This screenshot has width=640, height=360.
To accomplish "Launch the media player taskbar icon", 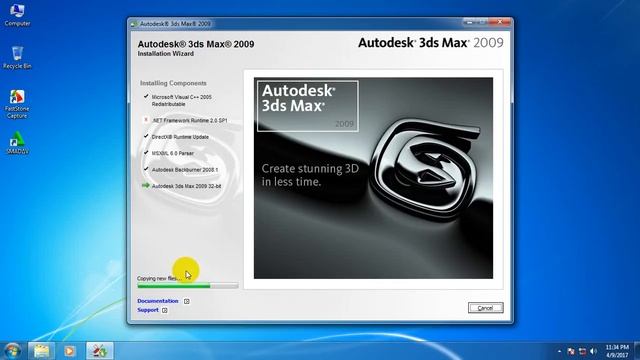I will point(70,351).
